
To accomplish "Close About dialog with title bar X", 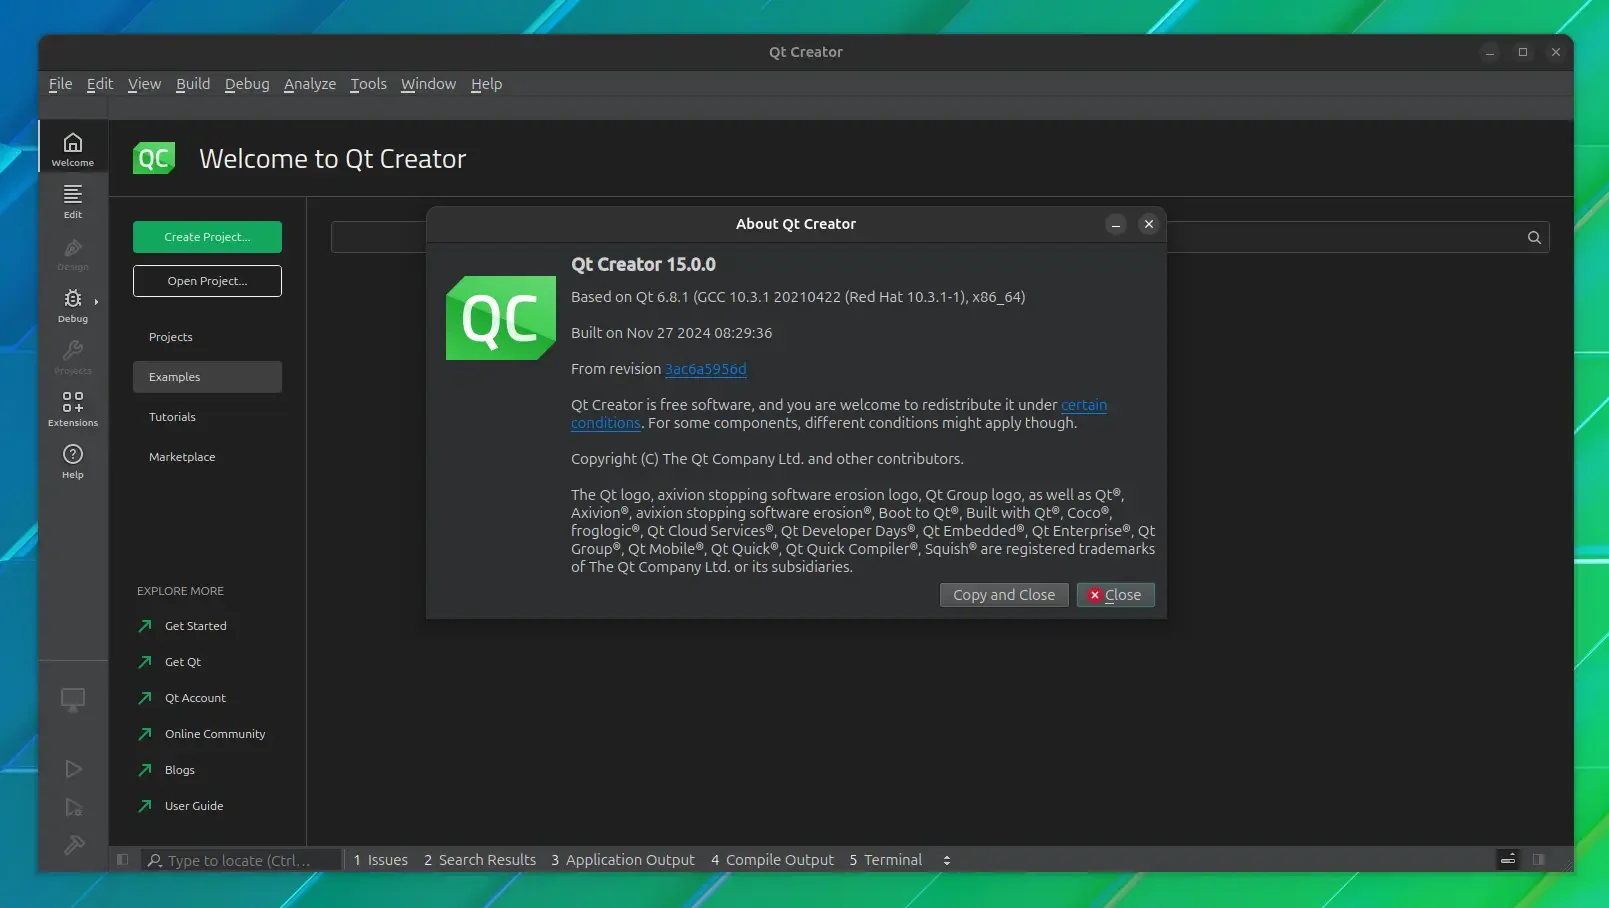I will coord(1149,224).
